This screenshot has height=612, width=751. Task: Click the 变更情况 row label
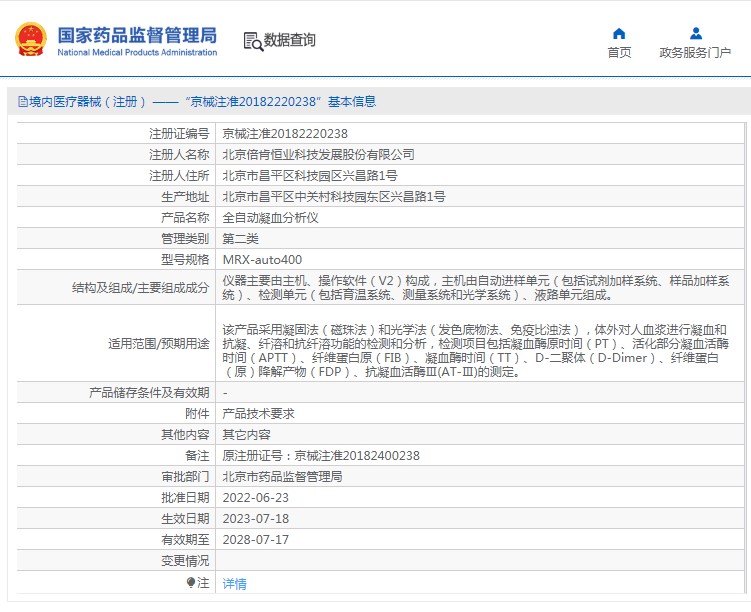click(185, 561)
